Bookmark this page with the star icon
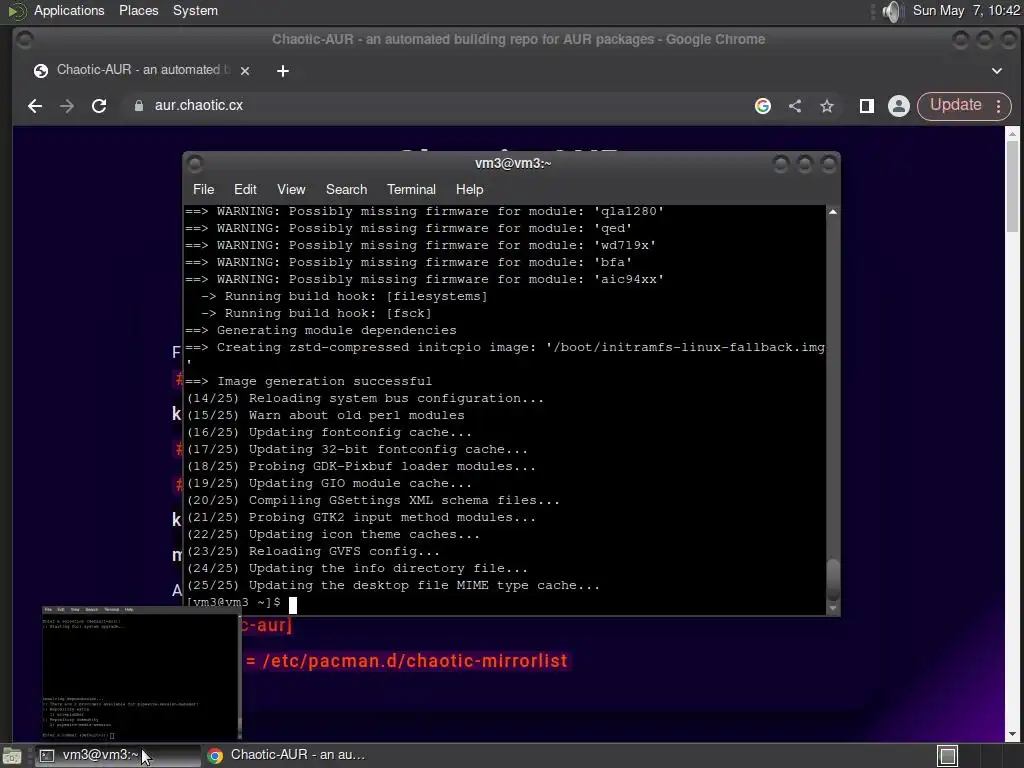 click(827, 106)
